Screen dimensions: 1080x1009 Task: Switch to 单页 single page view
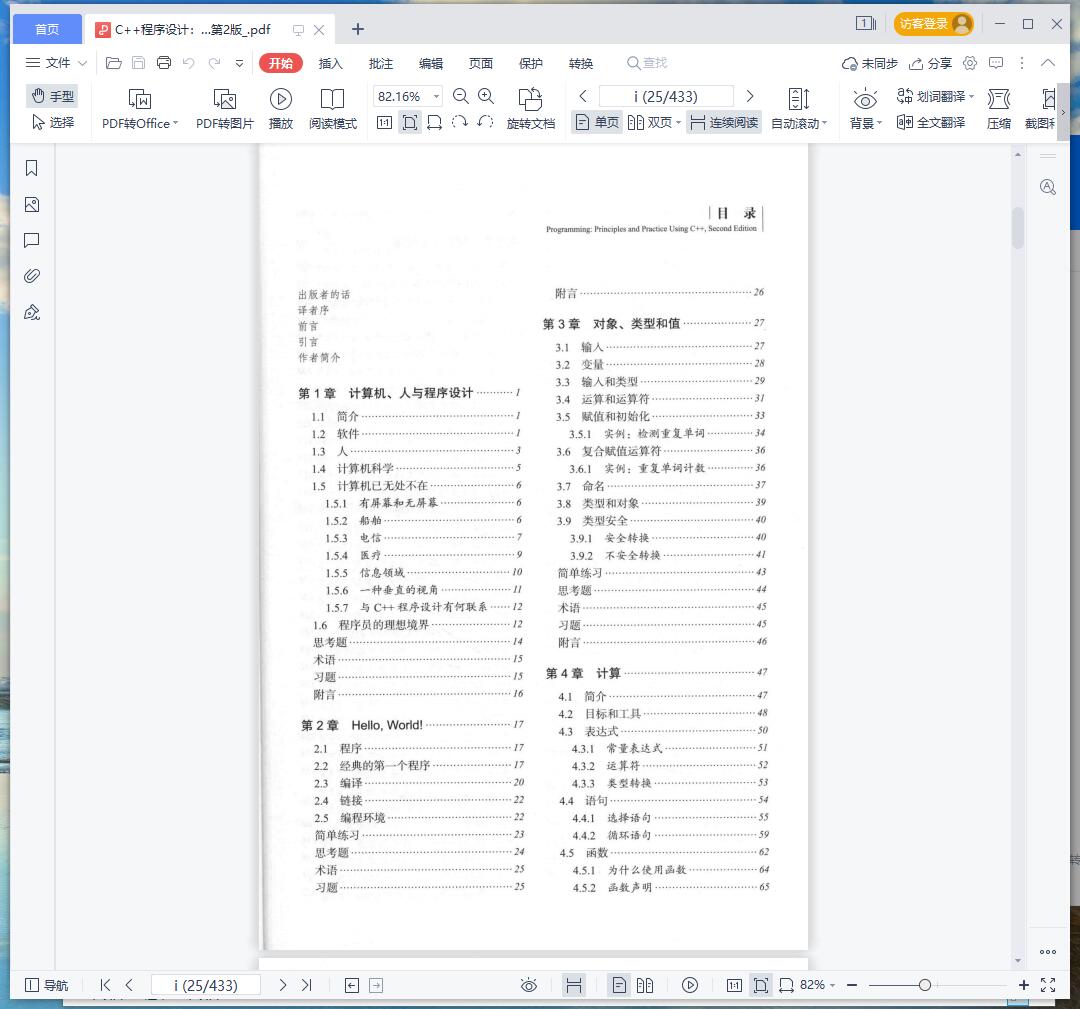[x=597, y=123]
